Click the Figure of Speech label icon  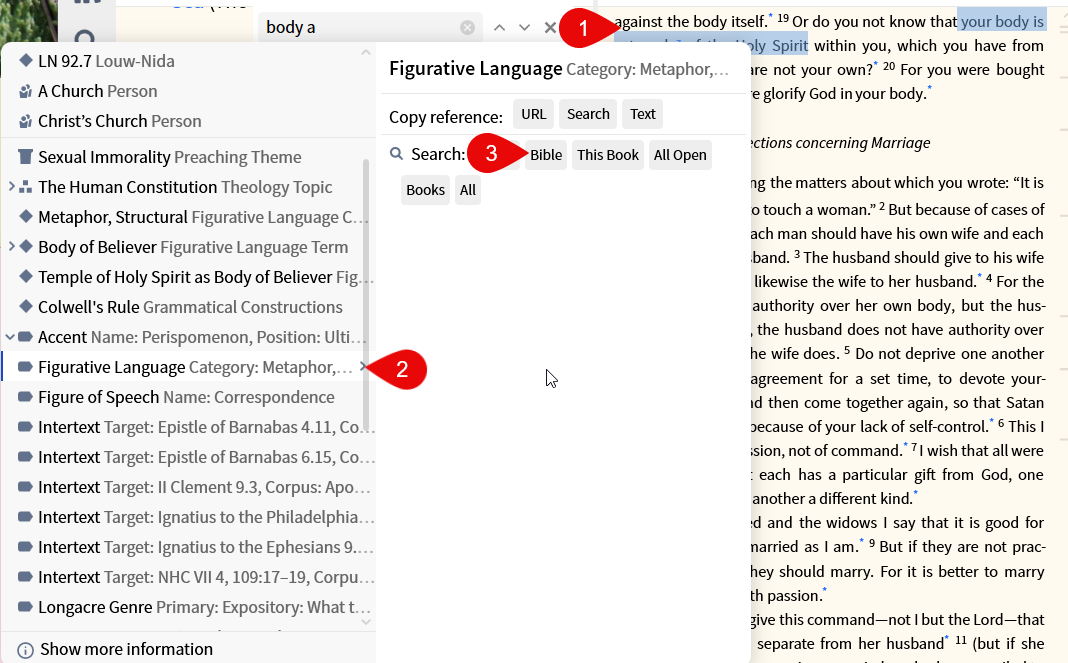click(25, 397)
